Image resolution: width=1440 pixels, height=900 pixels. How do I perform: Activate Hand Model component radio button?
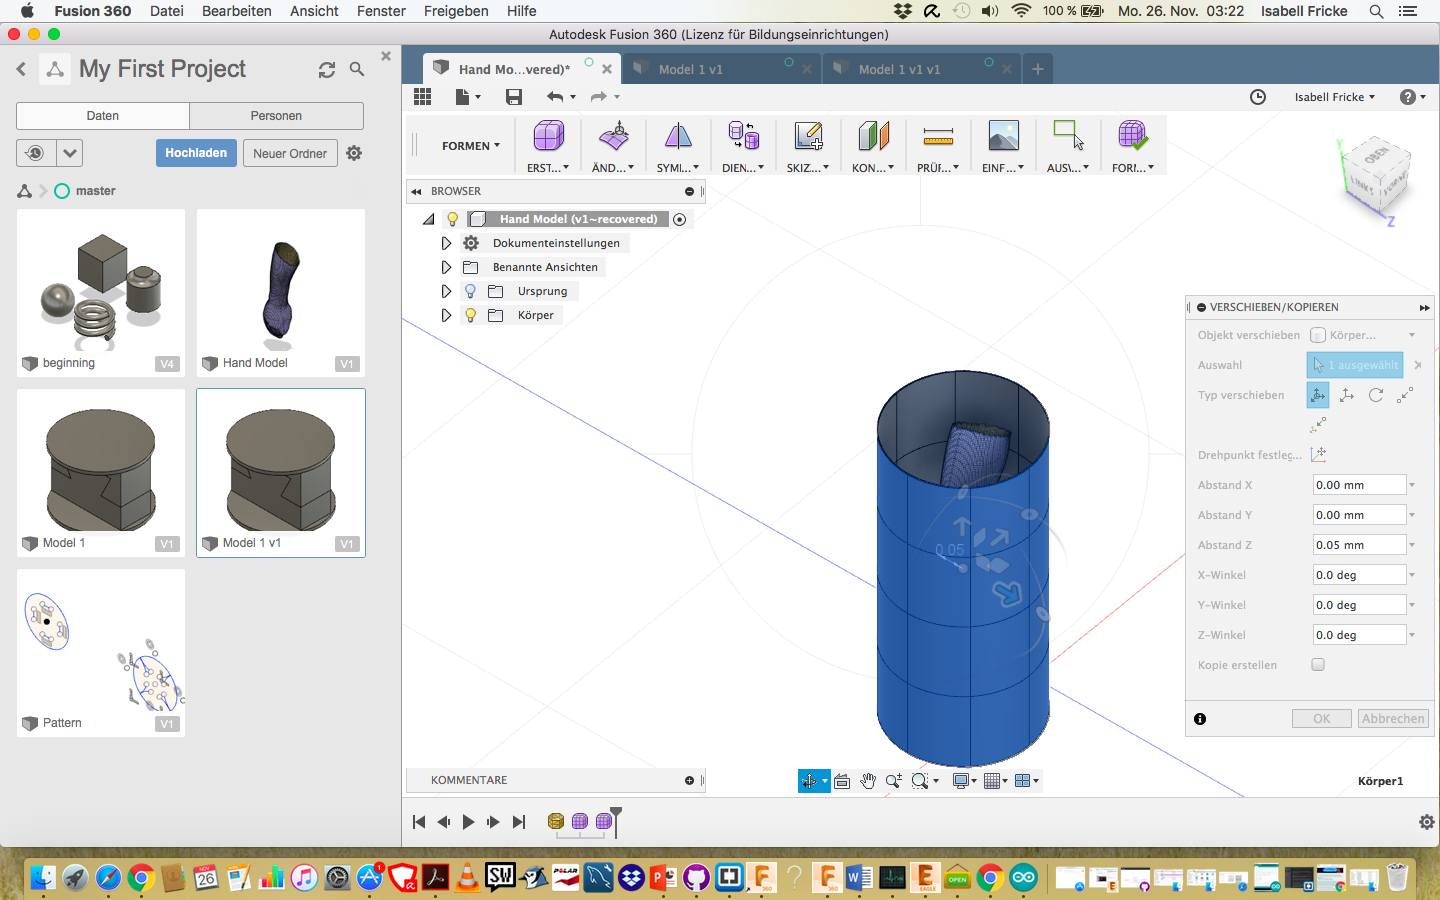coord(680,219)
